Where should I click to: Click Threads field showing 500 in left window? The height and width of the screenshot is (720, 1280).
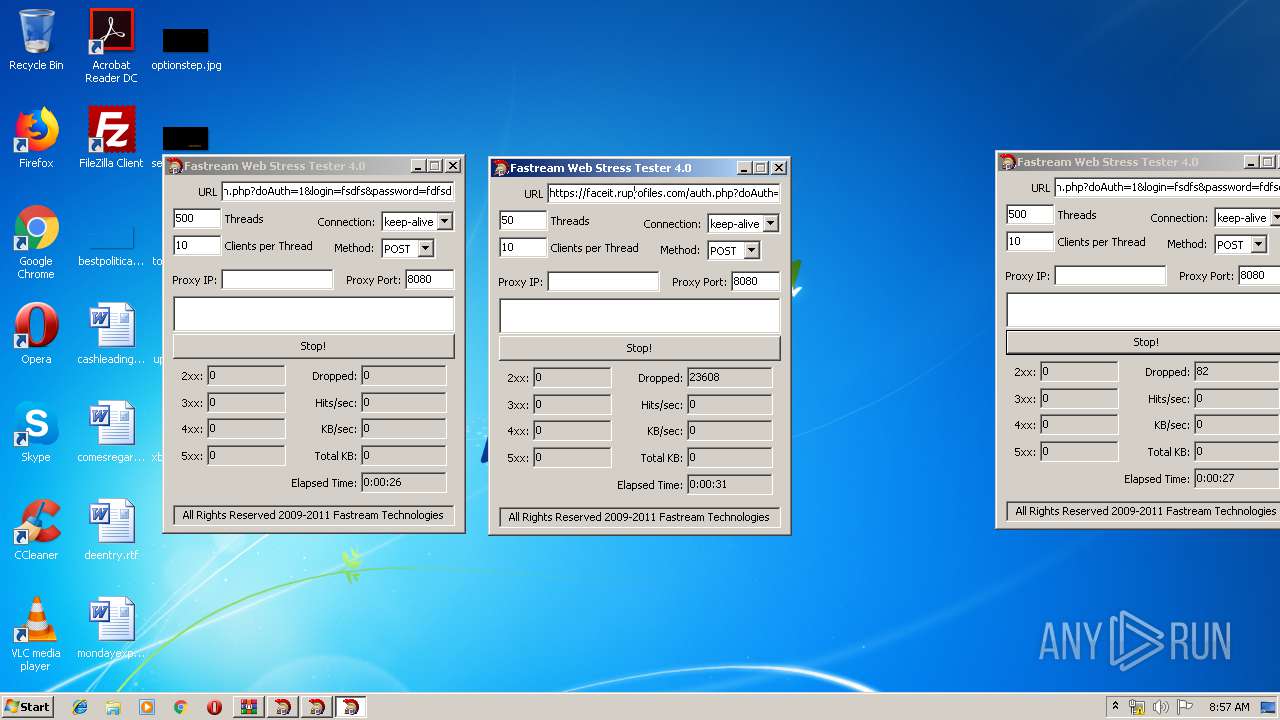(x=197, y=218)
